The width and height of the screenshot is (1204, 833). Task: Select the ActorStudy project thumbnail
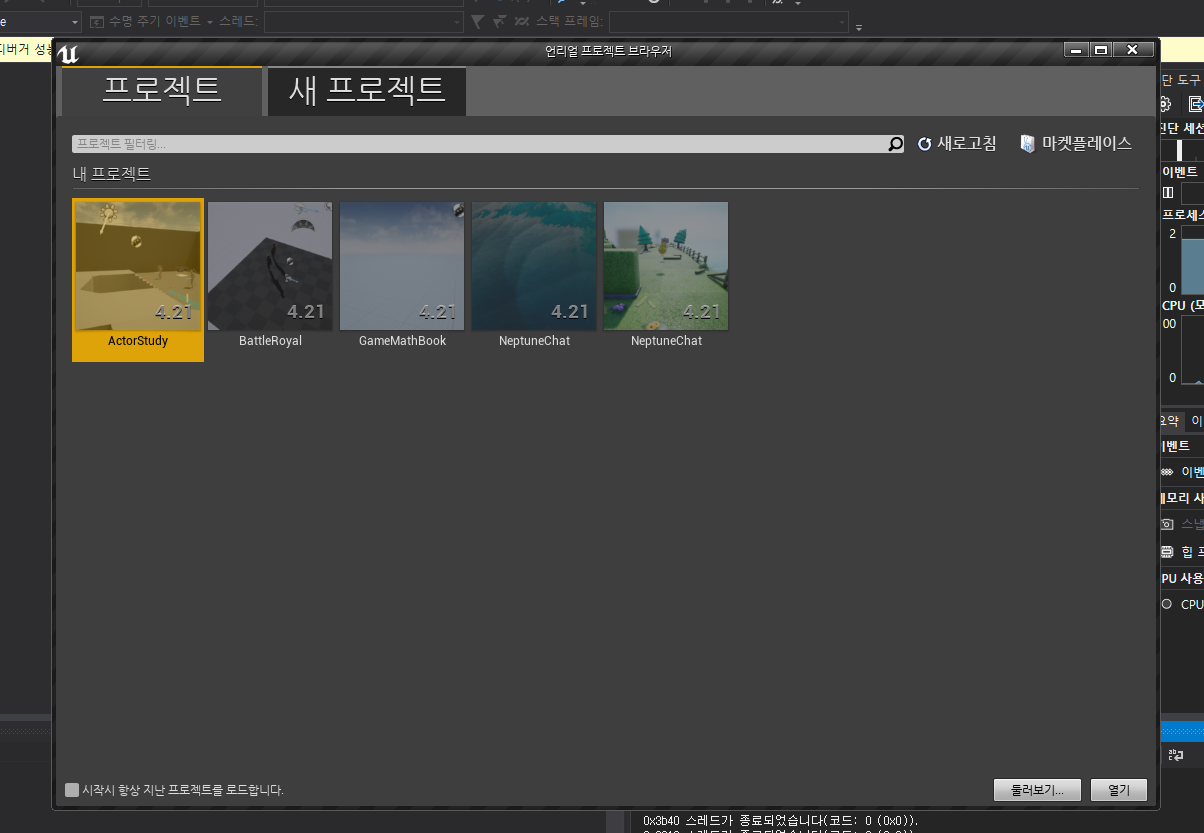tap(138, 266)
